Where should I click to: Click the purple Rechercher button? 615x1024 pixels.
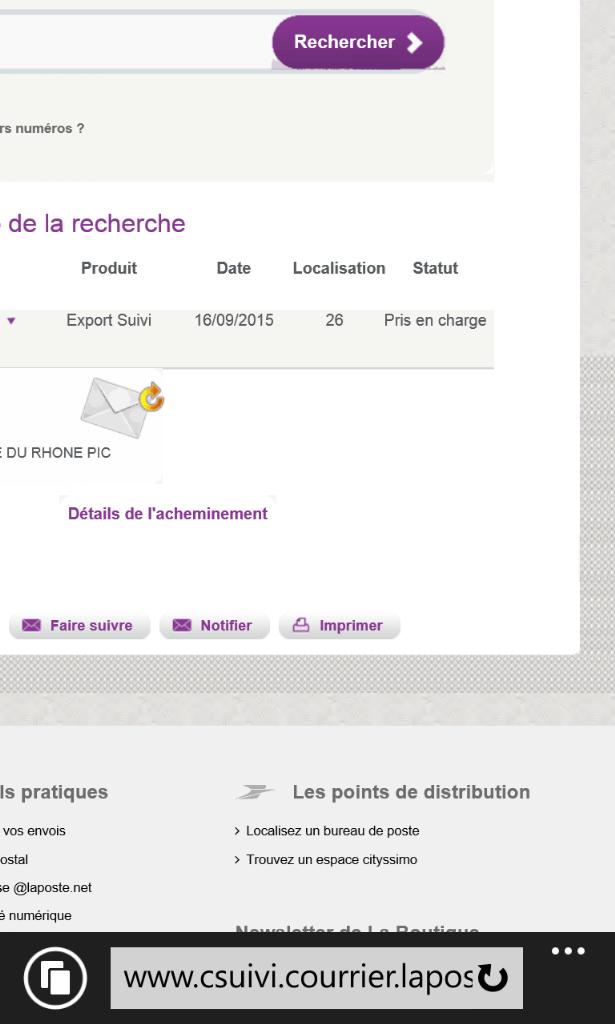pos(358,42)
